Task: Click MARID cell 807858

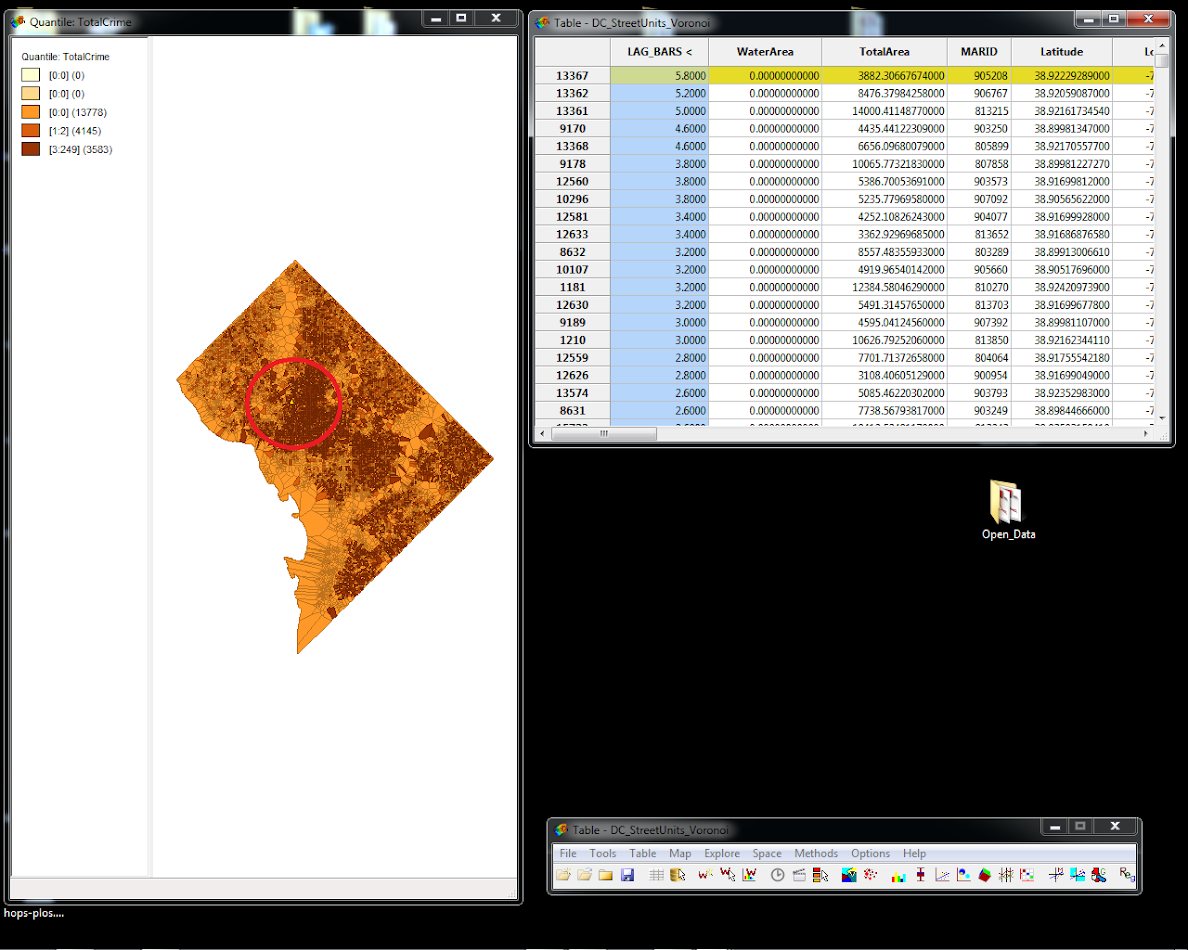Action: pos(979,164)
